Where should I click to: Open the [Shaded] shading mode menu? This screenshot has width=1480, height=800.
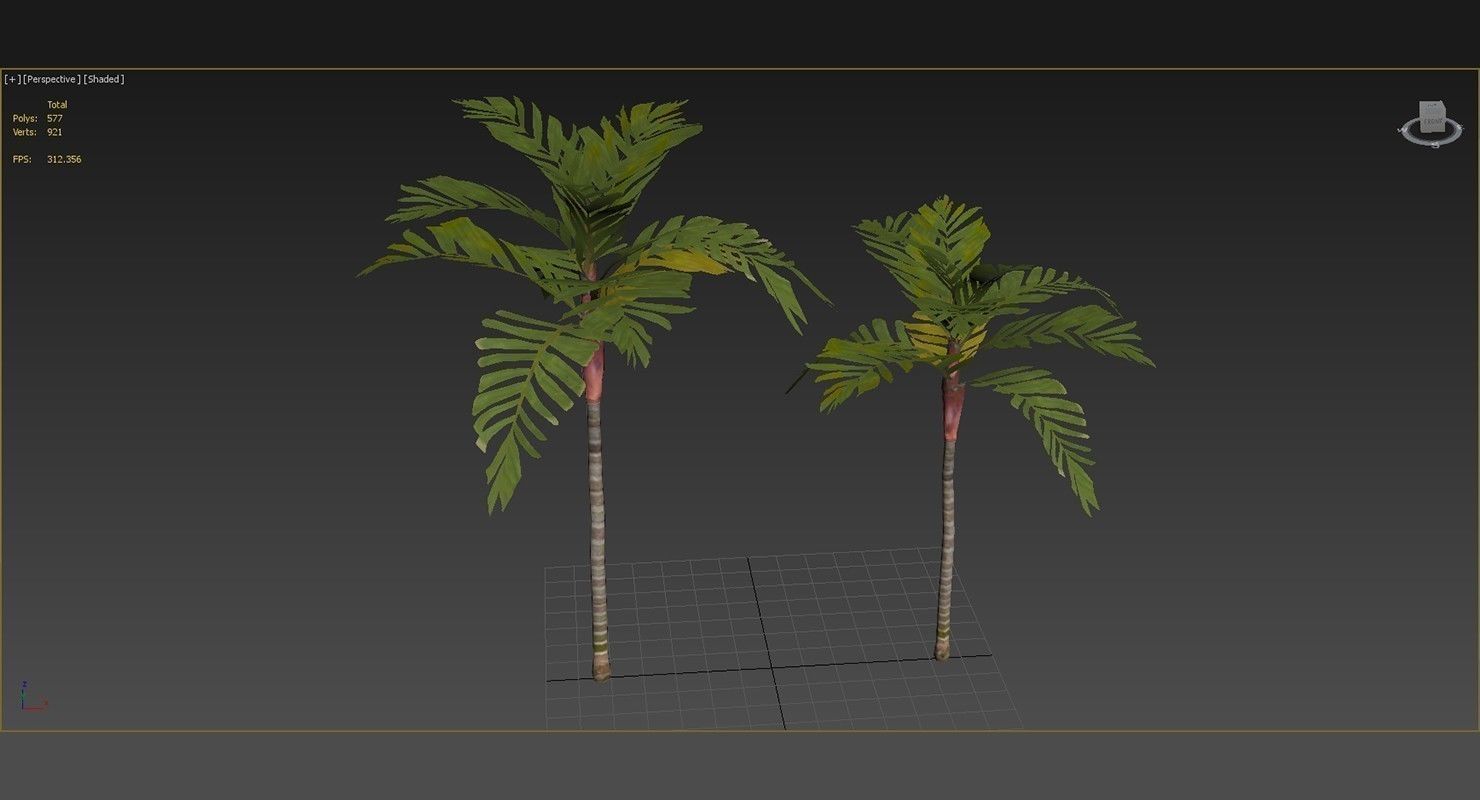104,79
